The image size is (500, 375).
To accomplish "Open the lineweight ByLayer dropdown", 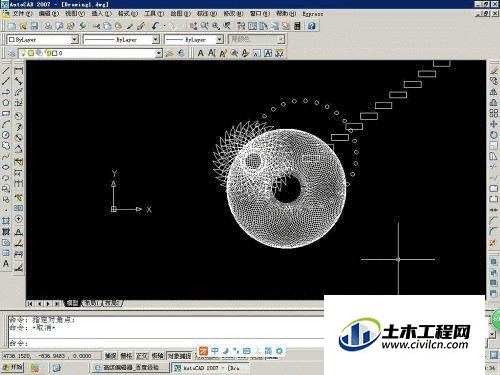I will coord(219,39).
